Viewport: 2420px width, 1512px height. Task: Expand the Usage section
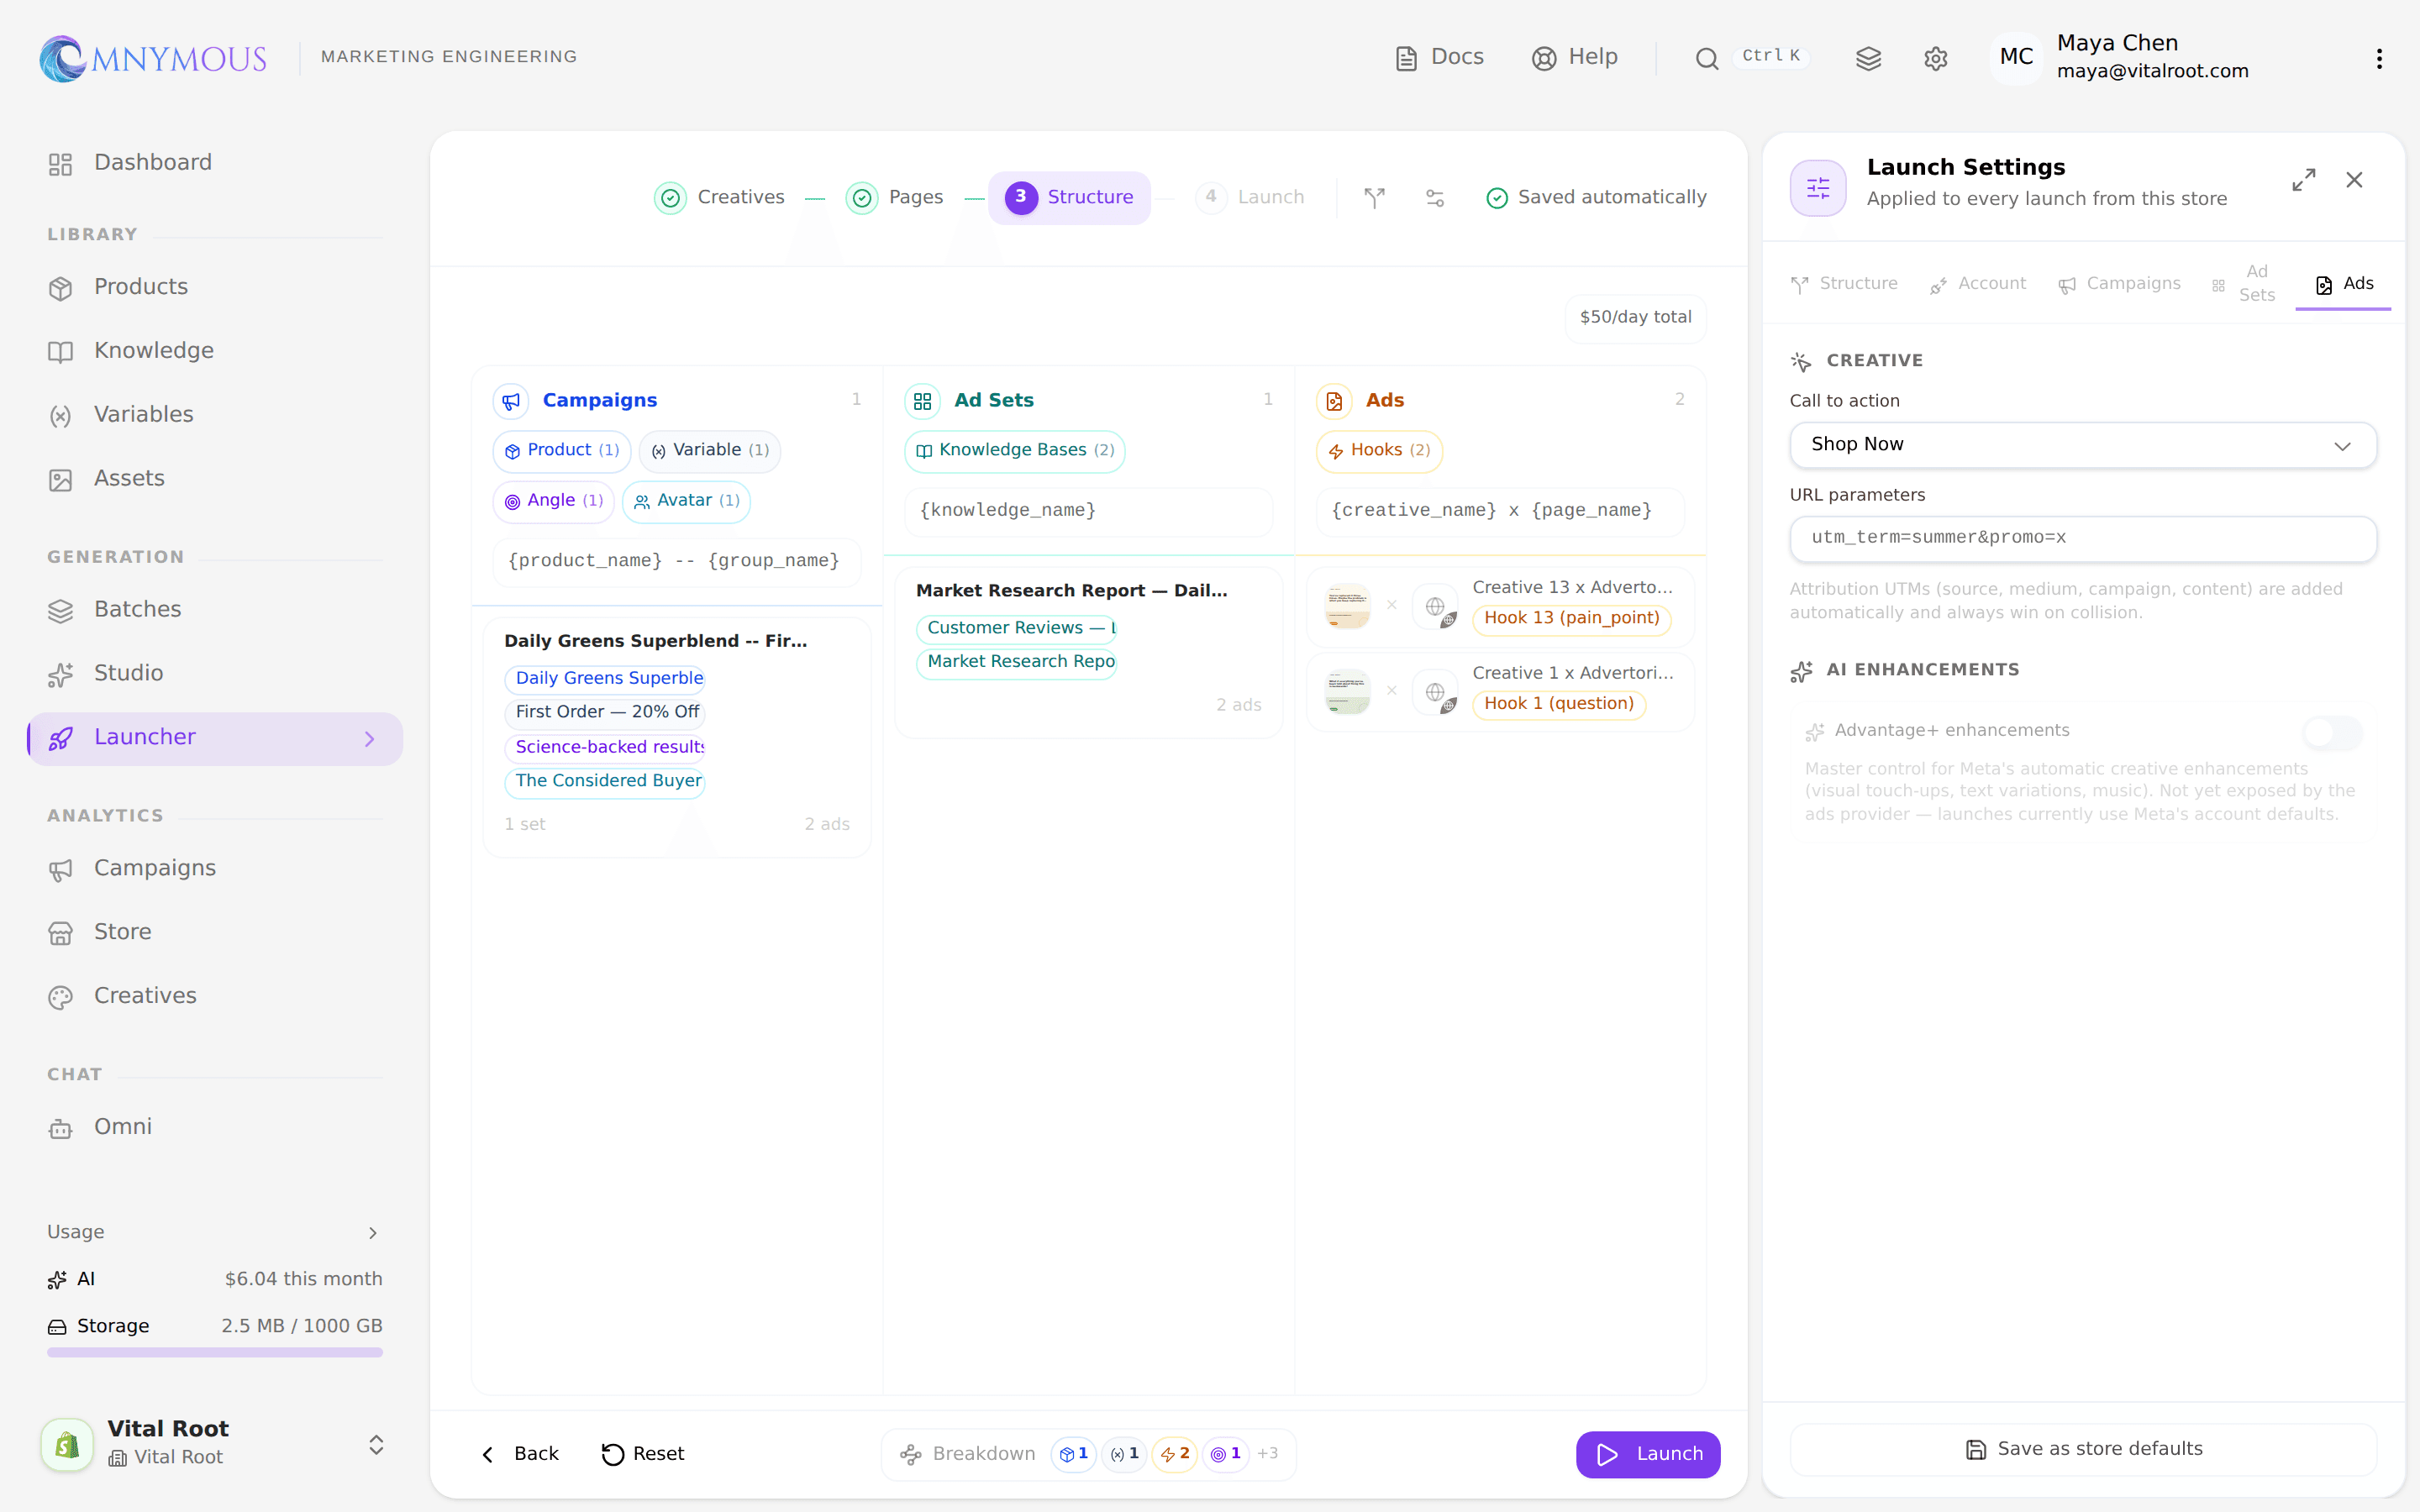point(214,1233)
